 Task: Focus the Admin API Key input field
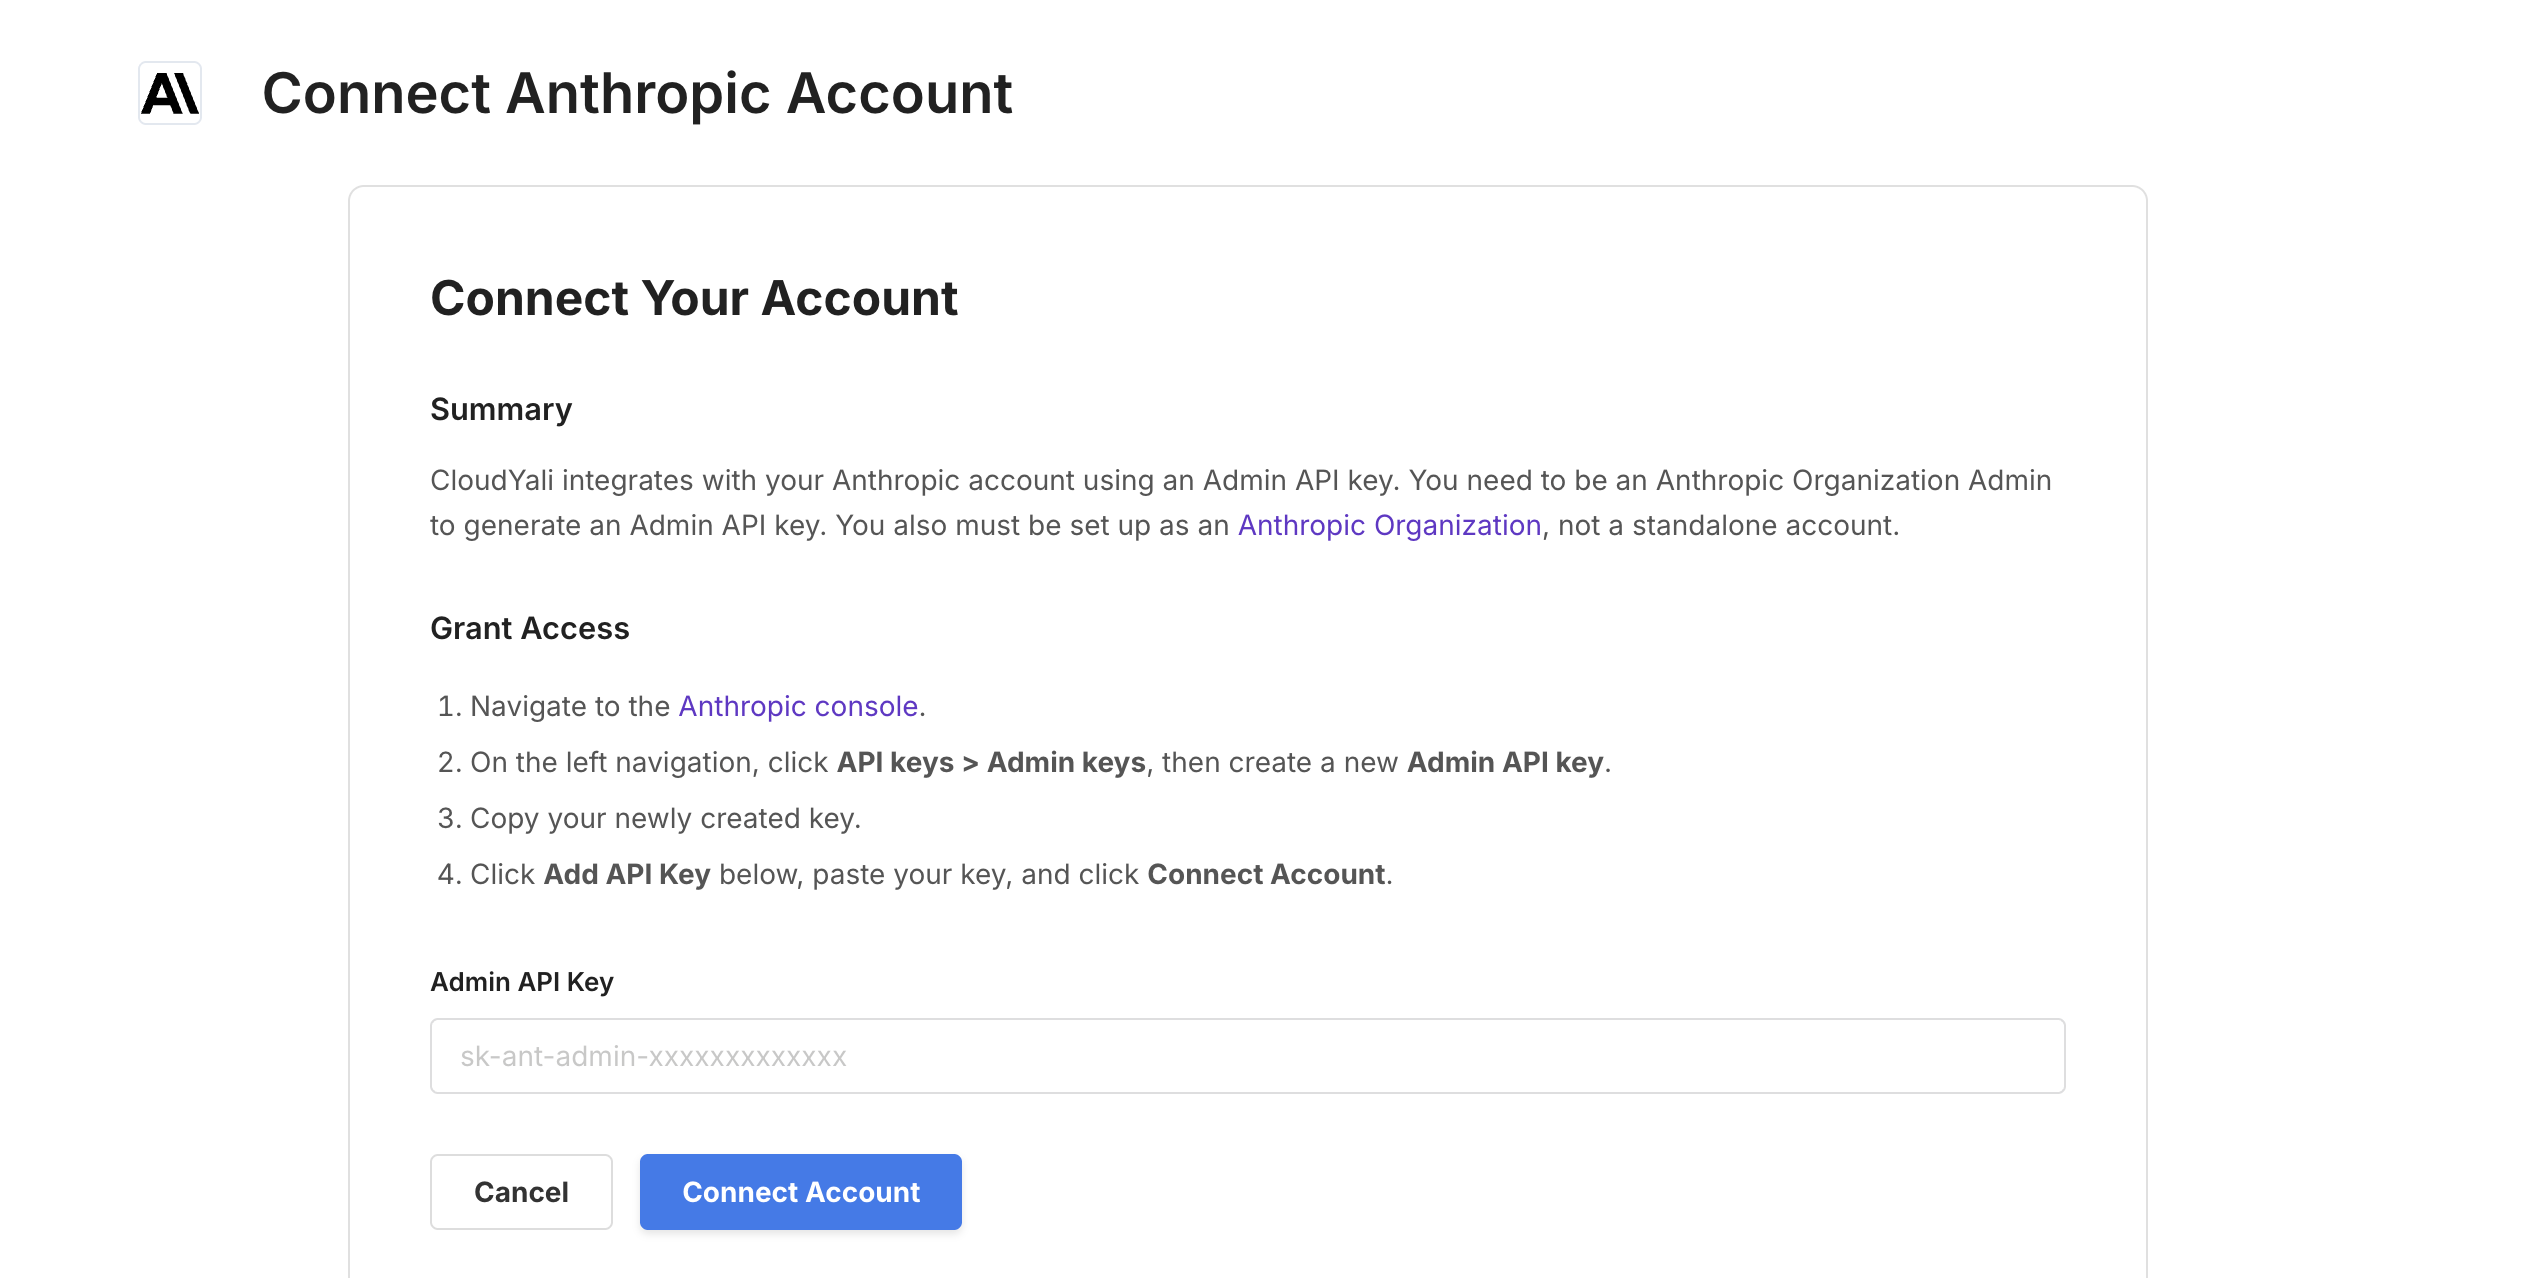point(1247,1056)
